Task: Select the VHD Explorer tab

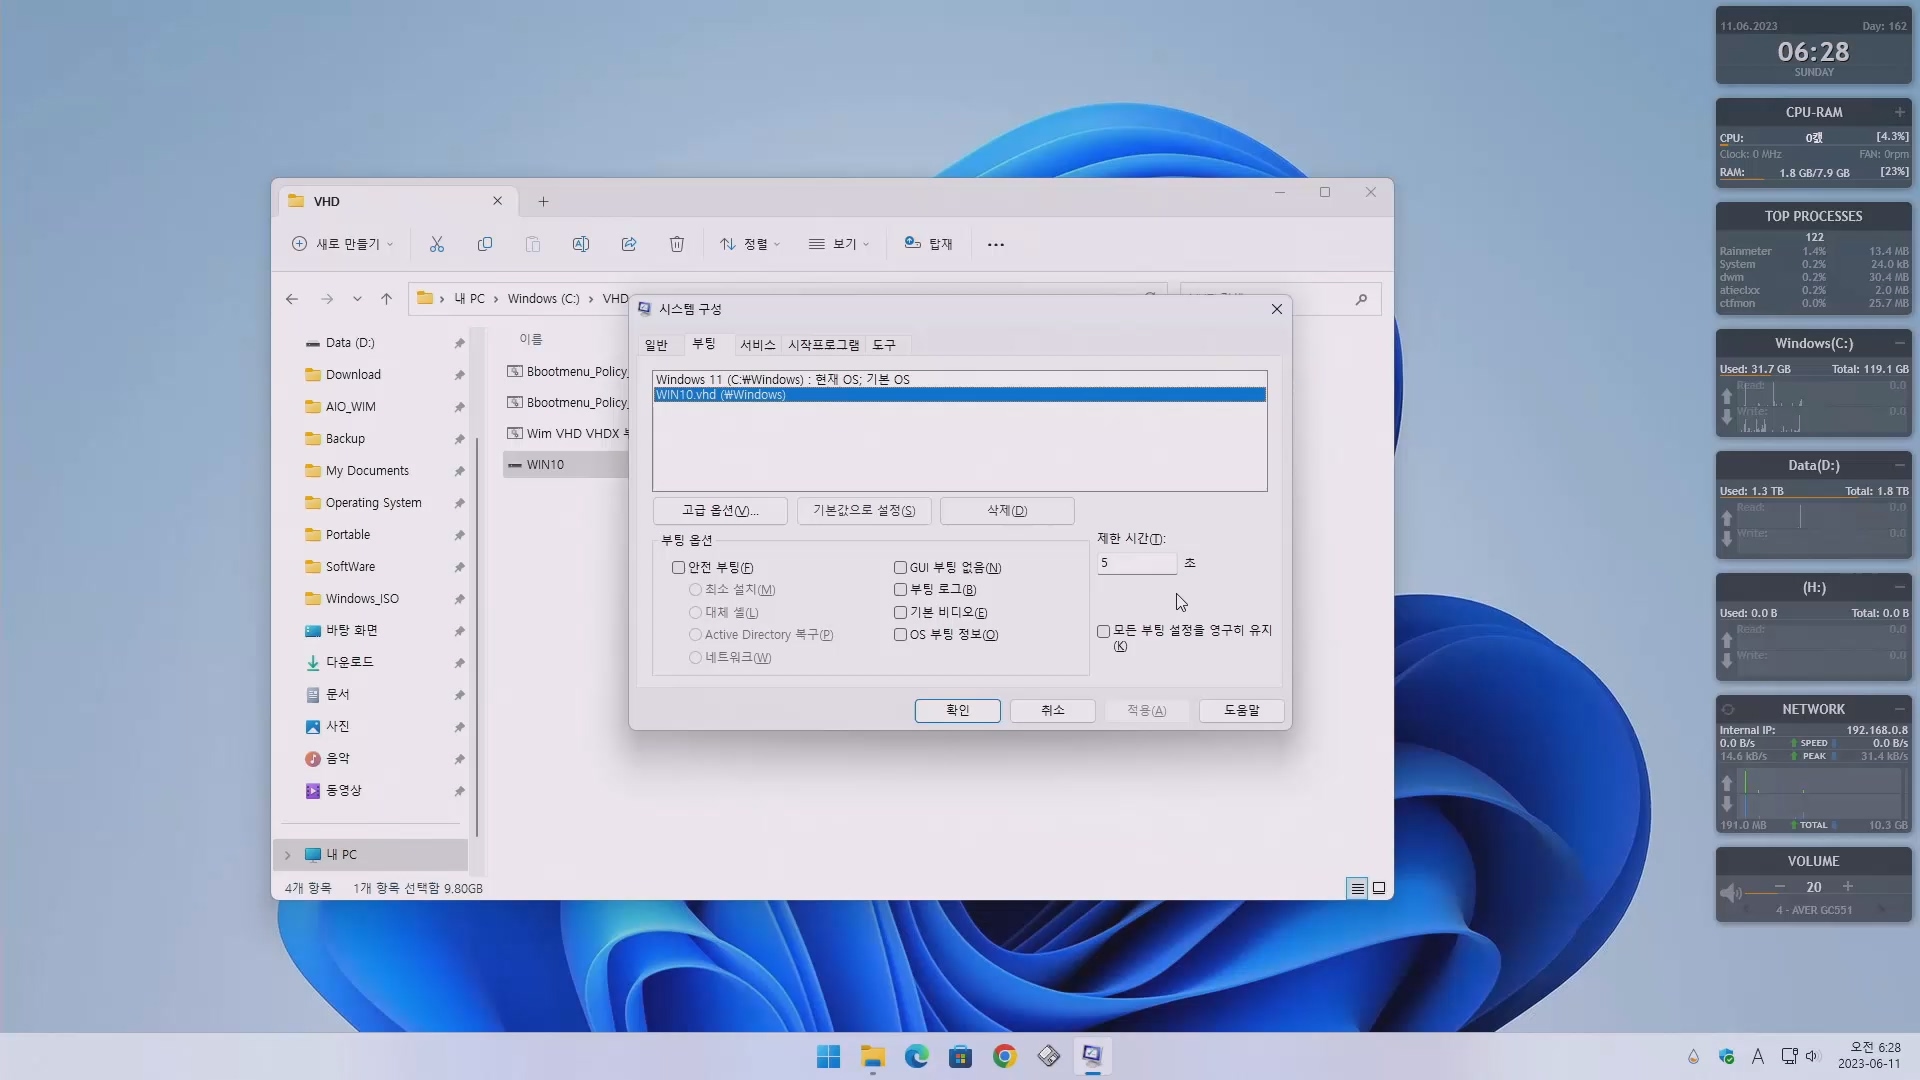Action: click(397, 201)
